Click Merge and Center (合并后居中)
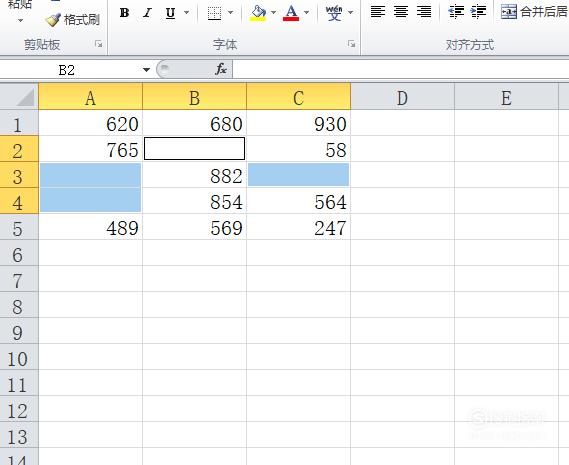 point(535,12)
